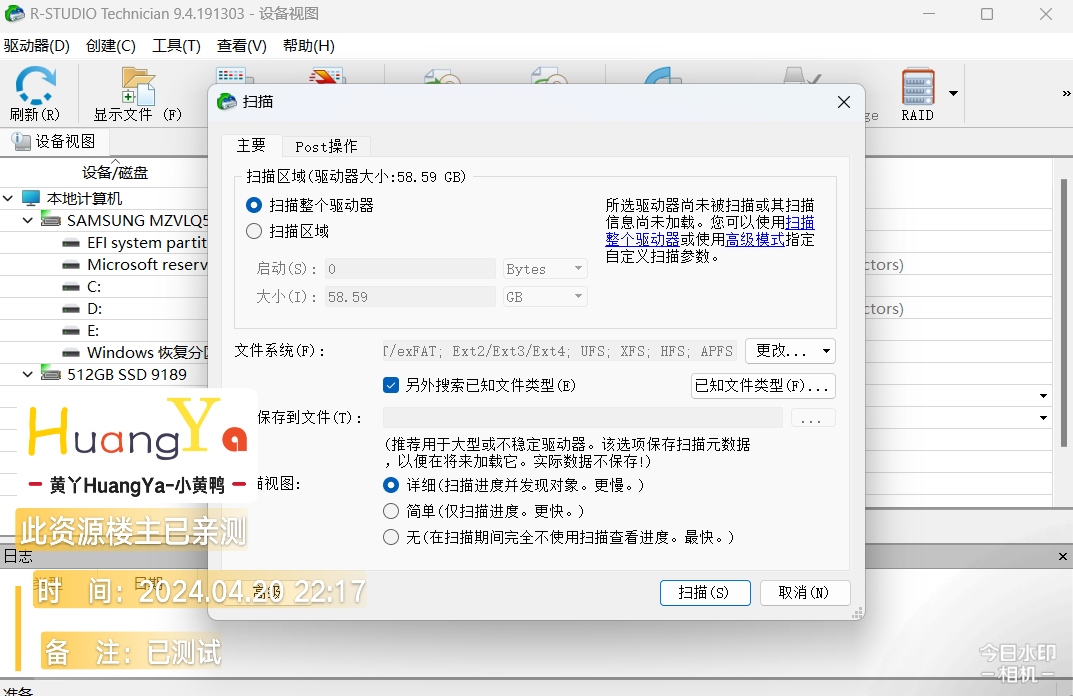Open the upper dropdown in the right properties panel
The width and height of the screenshot is (1073, 696).
1043,396
